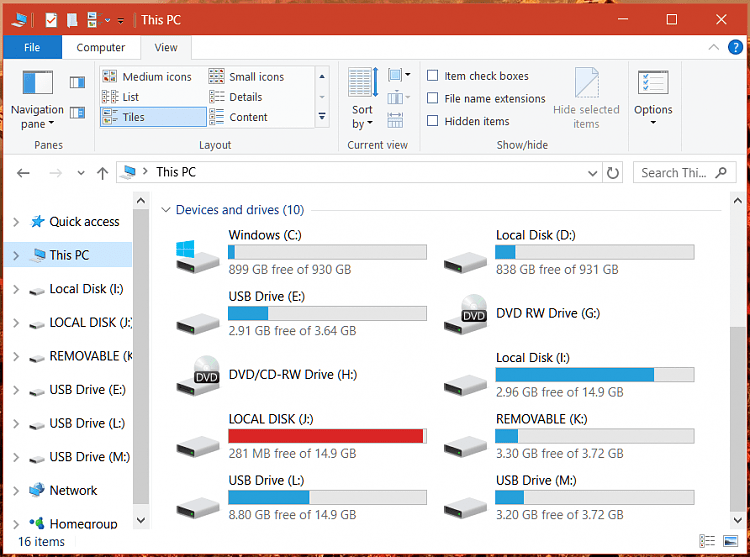Select REMOVABLE (K:) in navigation pane

pos(80,356)
